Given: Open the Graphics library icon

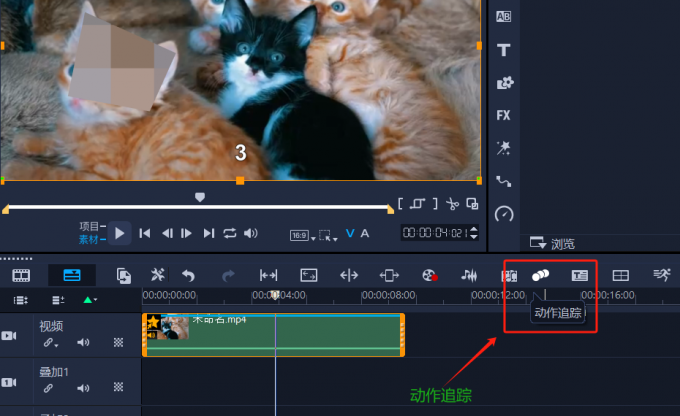Looking at the screenshot, I should (x=504, y=82).
